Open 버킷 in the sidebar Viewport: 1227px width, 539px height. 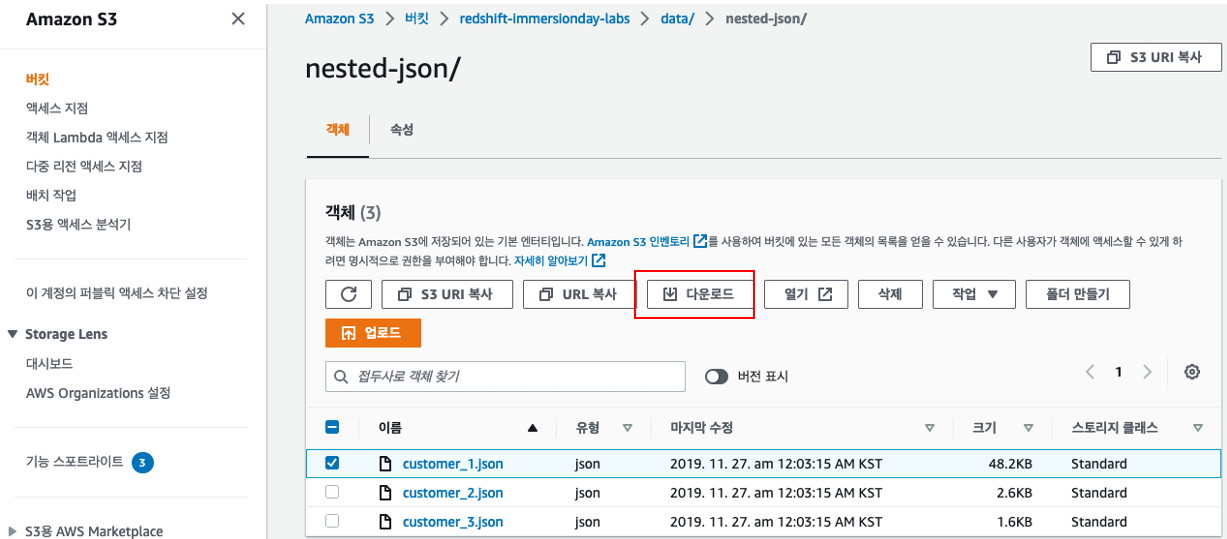point(37,79)
